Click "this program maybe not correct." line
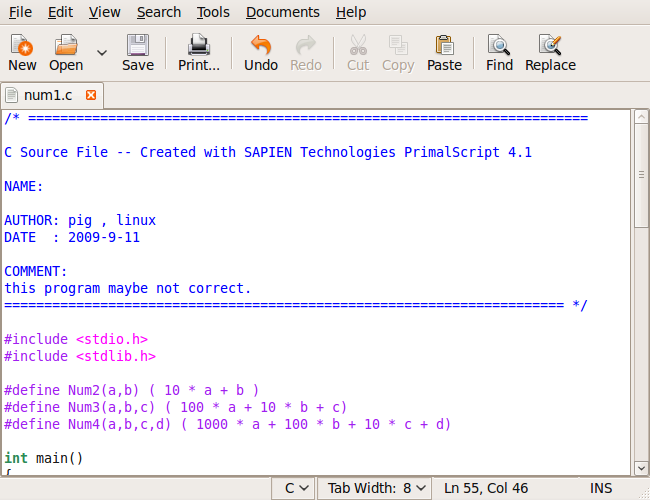The image size is (650, 500). (x=128, y=288)
